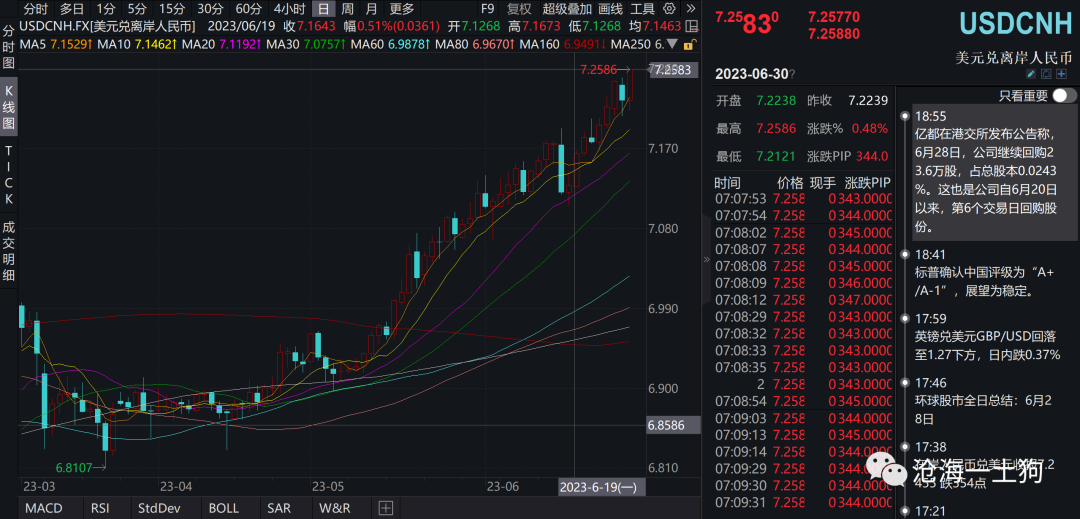This screenshot has width=1080, height=519.
Task: Click the pencil edit icon under USDCNH
Action: (1031, 75)
